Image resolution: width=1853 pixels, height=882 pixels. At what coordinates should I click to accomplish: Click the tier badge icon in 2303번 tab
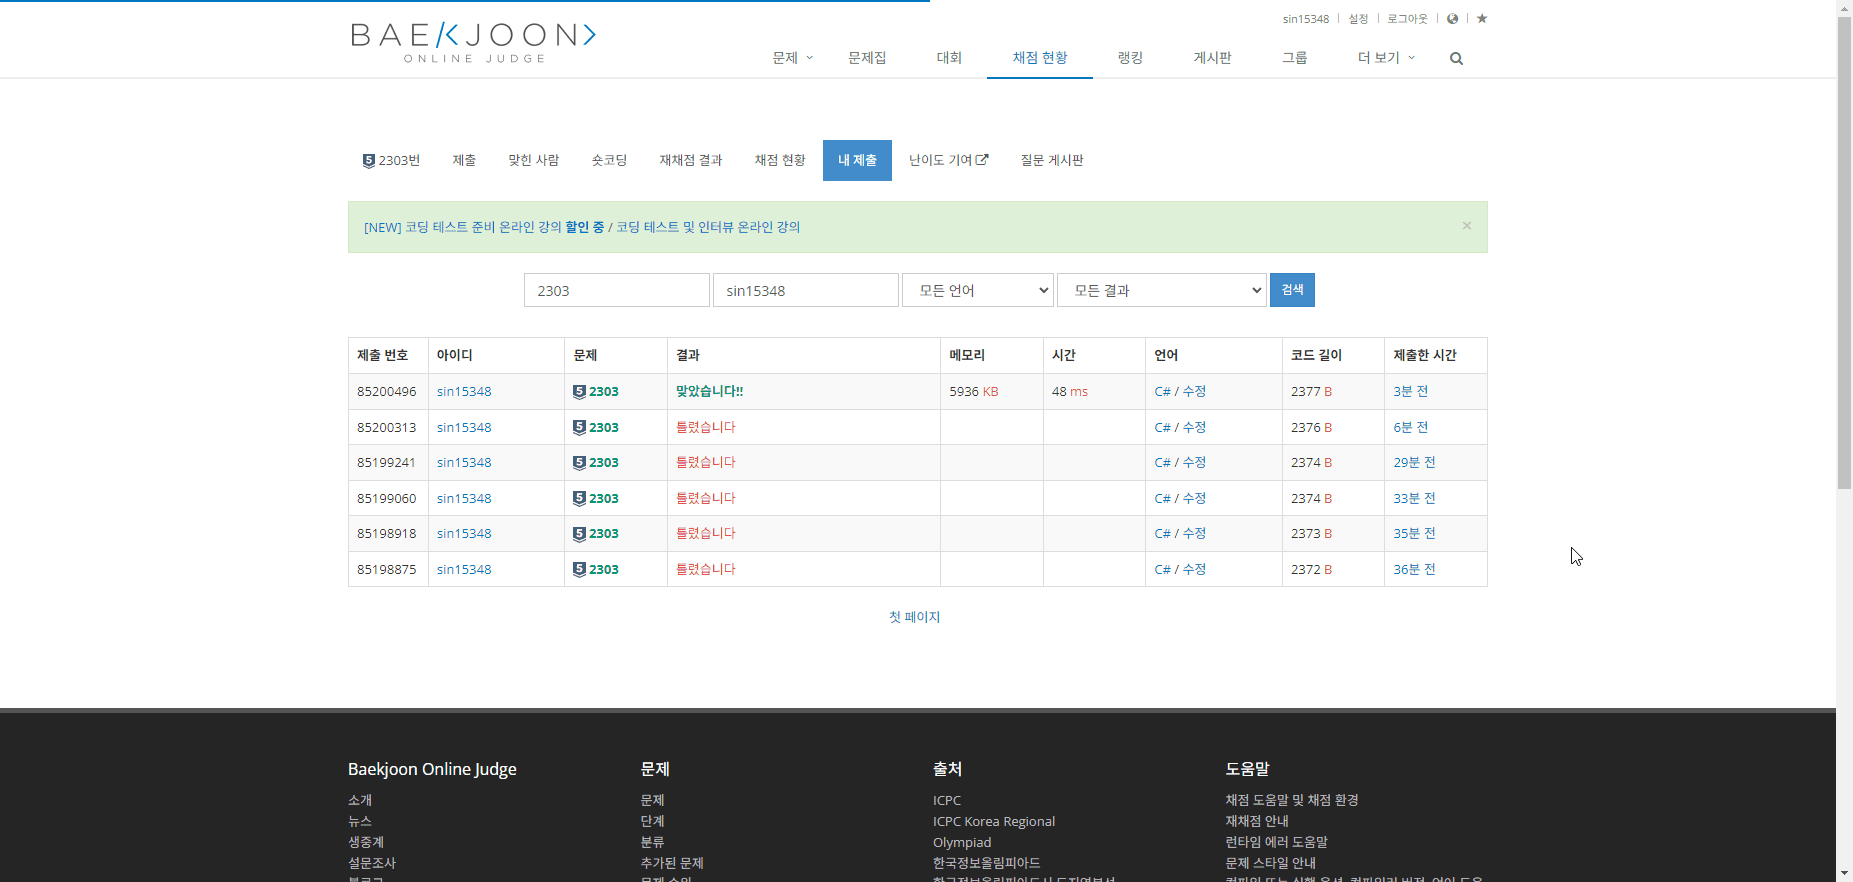pyautogui.click(x=368, y=160)
